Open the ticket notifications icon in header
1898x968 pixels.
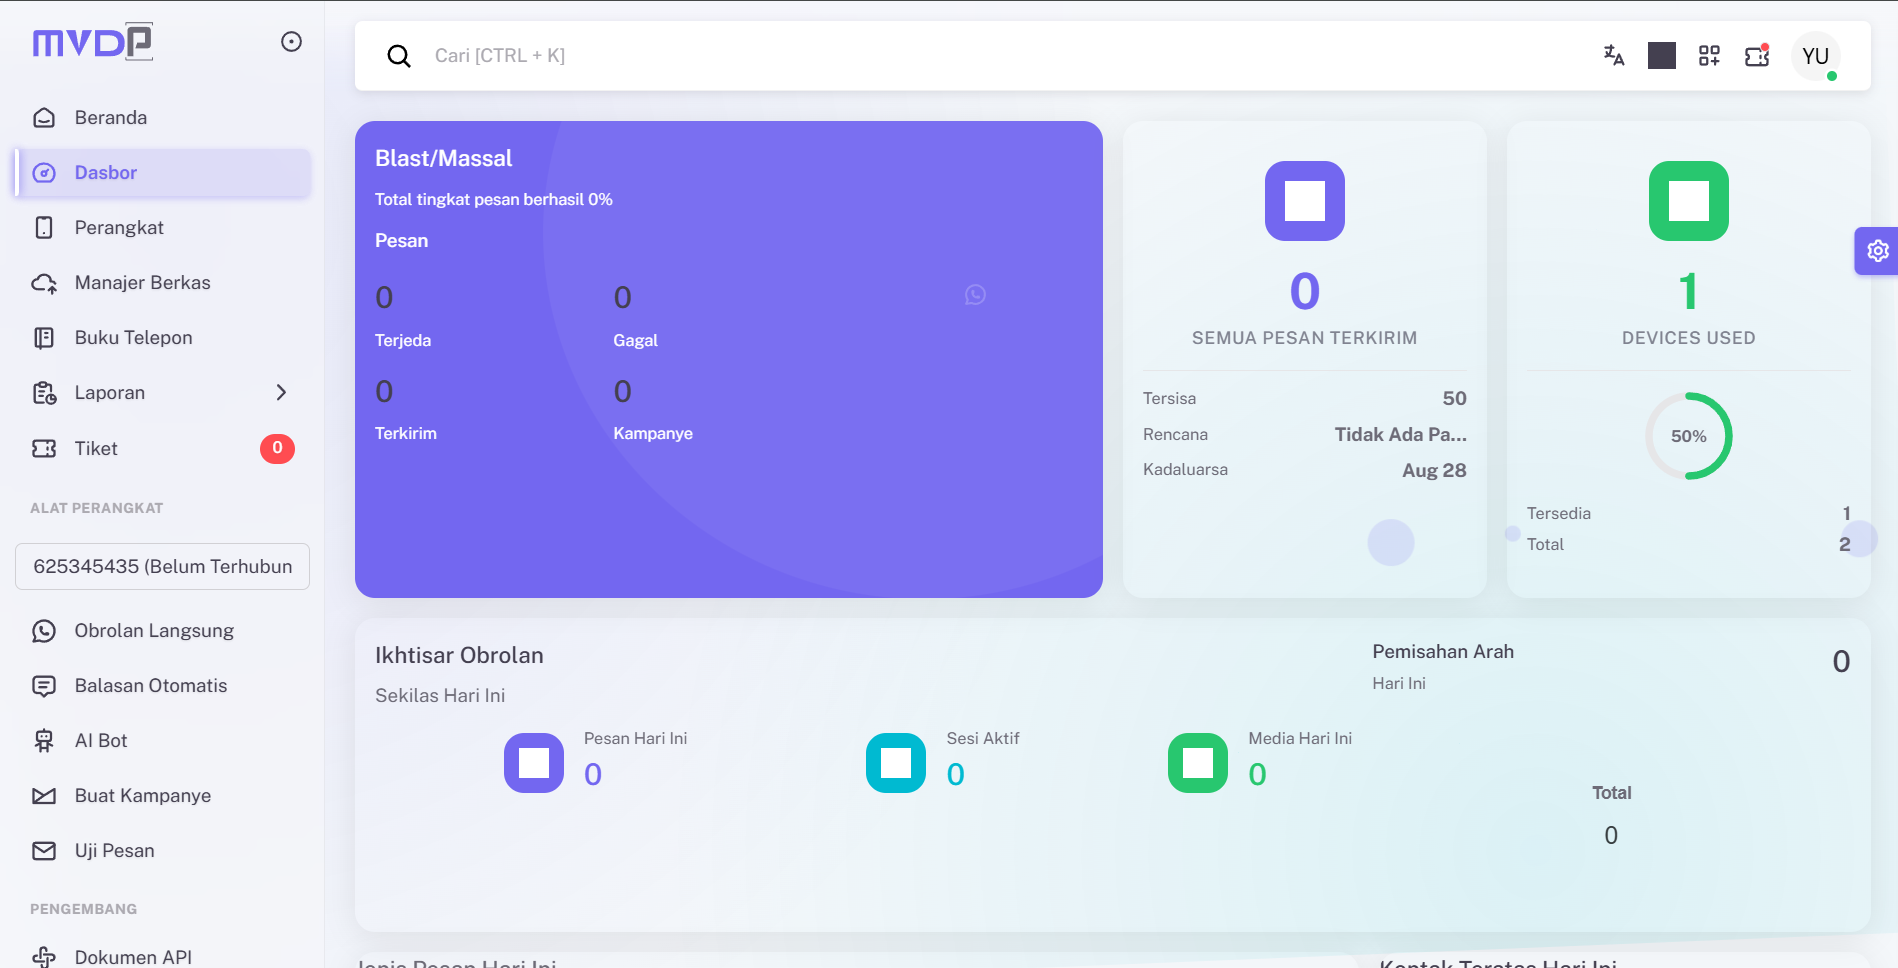click(x=1756, y=56)
